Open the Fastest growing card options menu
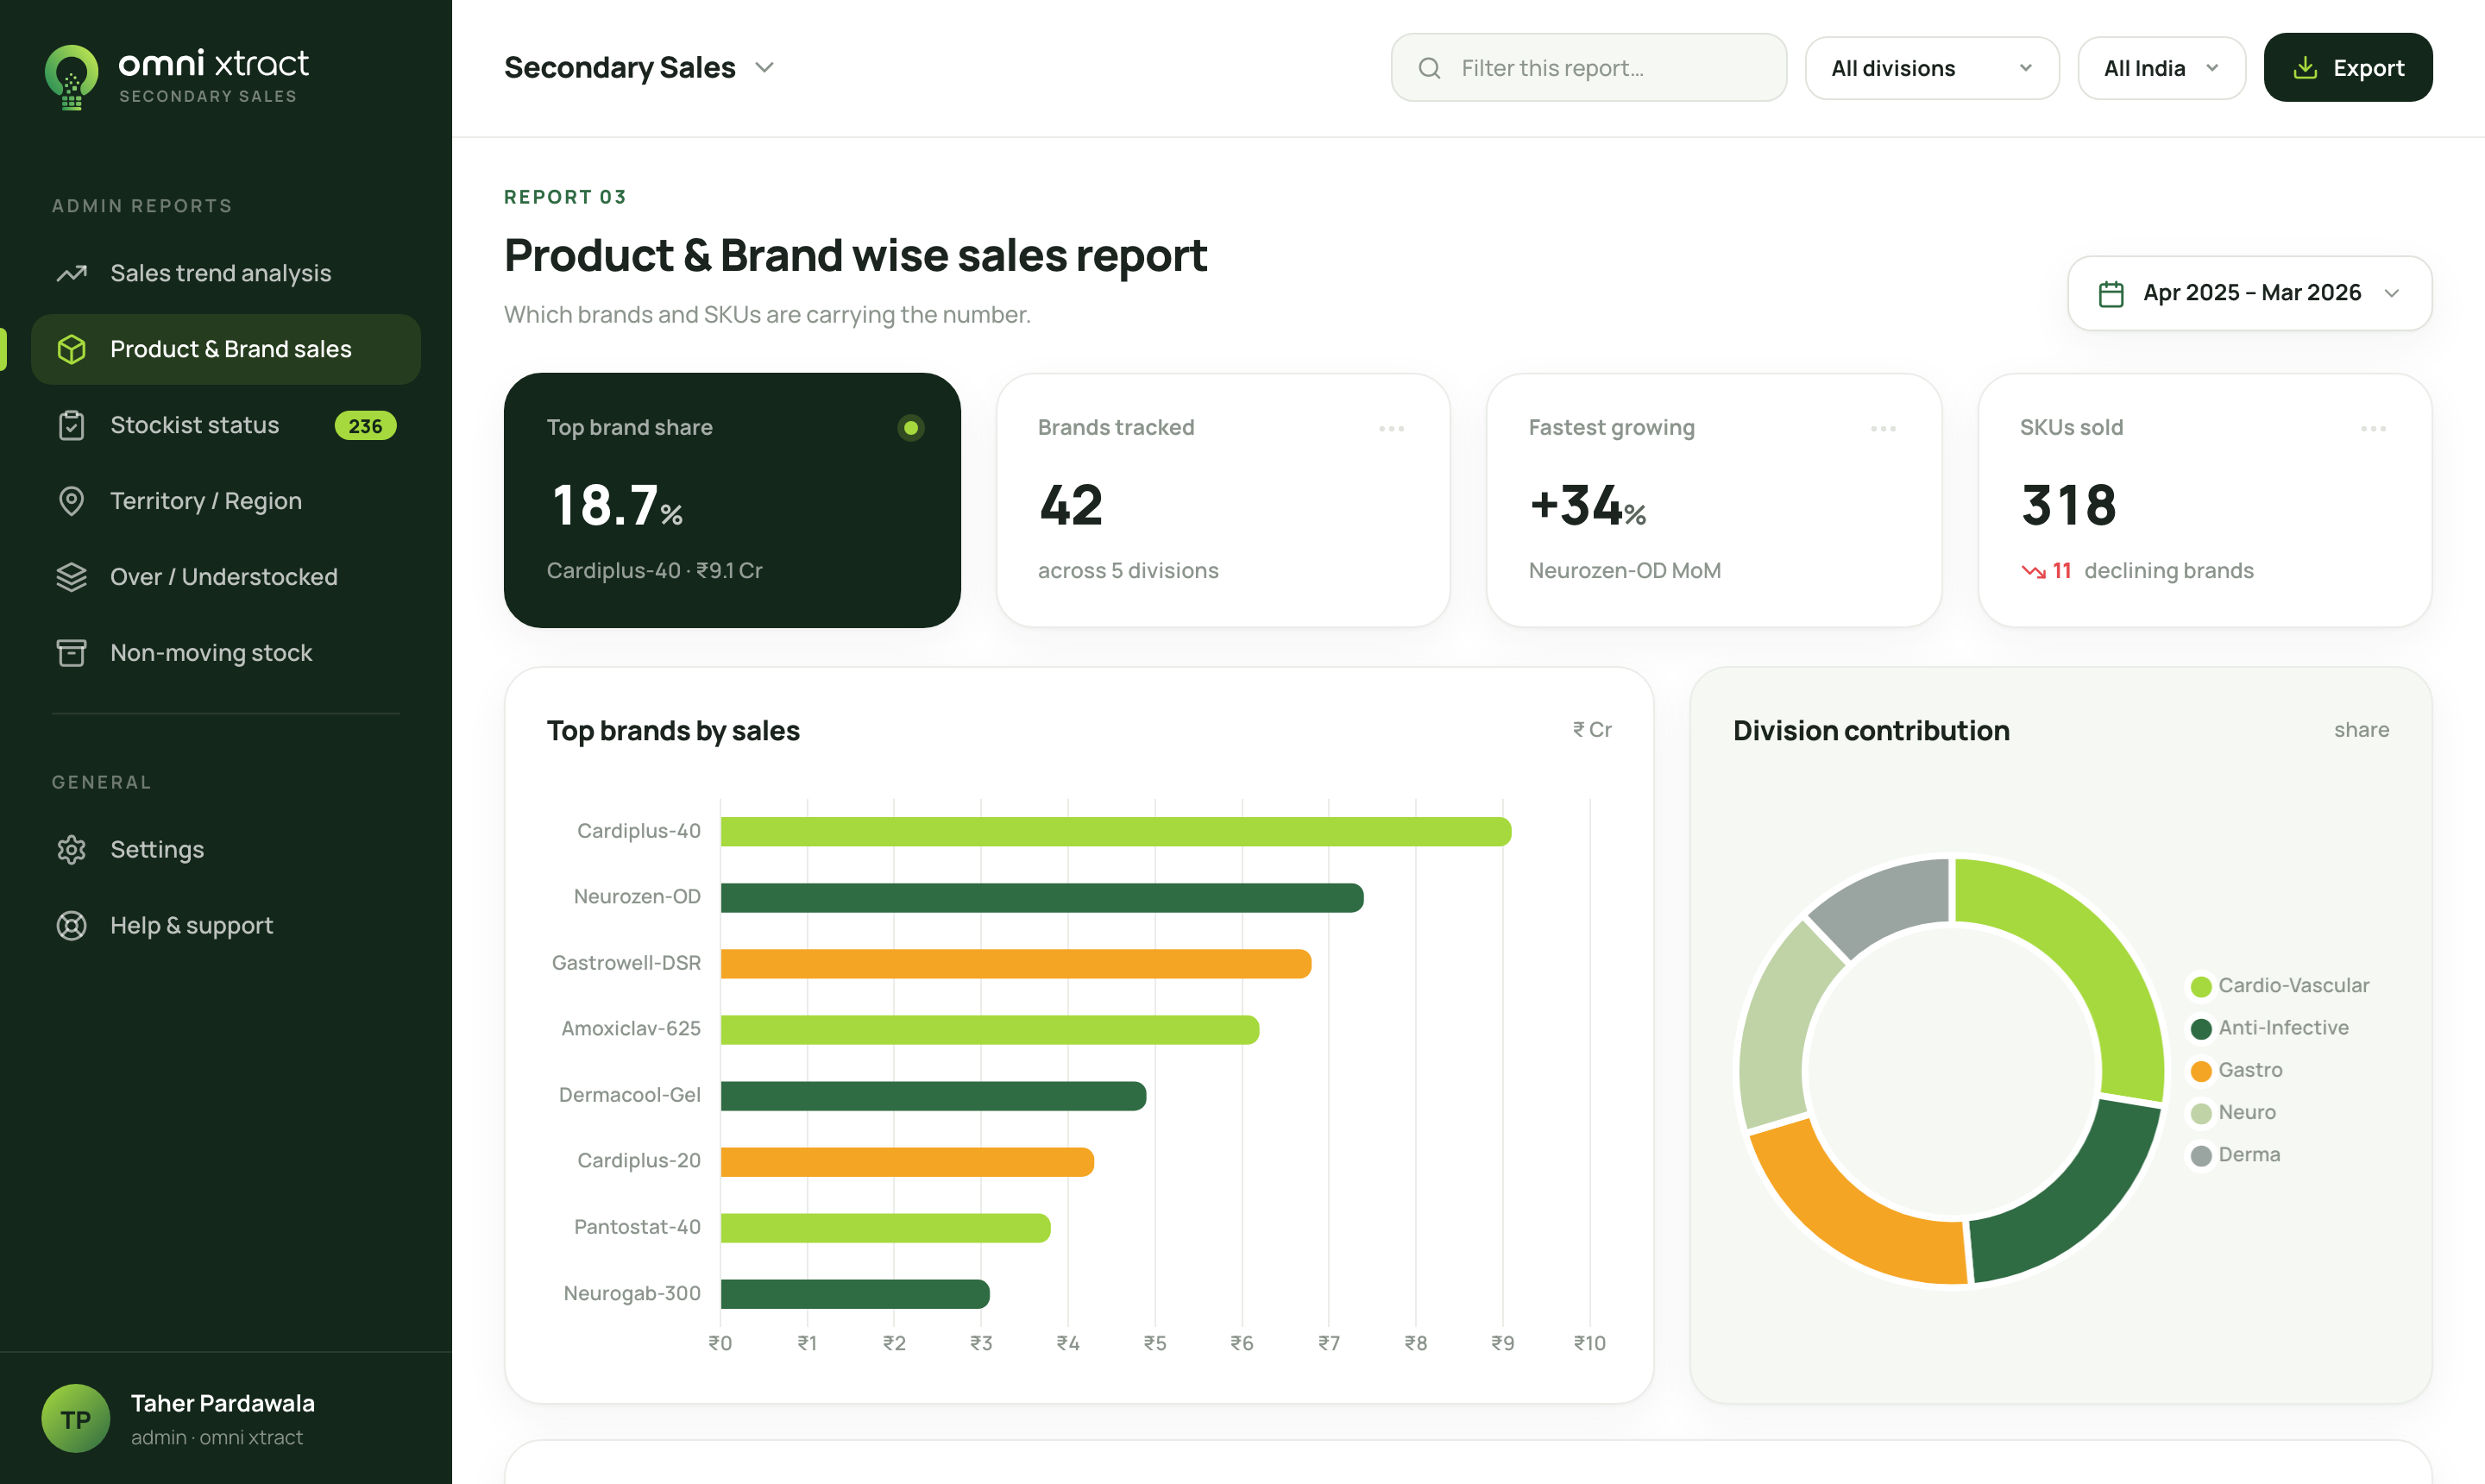The width and height of the screenshot is (2485, 1484). pyautogui.click(x=1883, y=428)
